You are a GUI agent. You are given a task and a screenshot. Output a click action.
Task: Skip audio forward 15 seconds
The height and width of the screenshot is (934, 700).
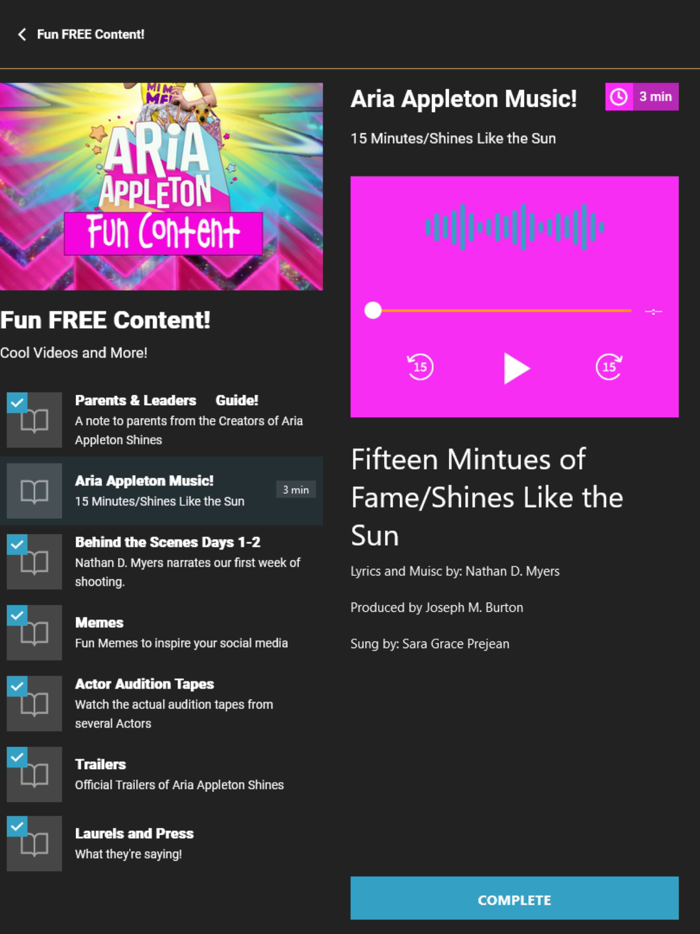(x=609, y=366)
